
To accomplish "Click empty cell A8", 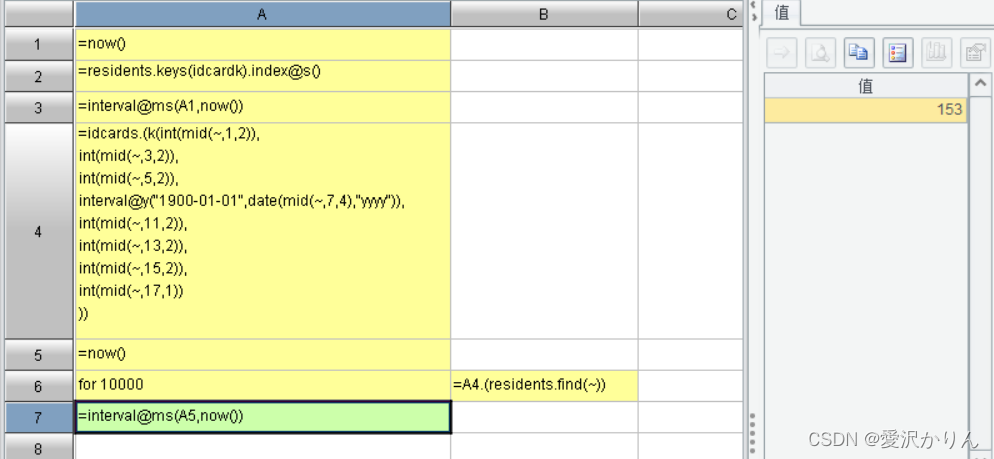I will pyautogui.click(x=262, y=447).
